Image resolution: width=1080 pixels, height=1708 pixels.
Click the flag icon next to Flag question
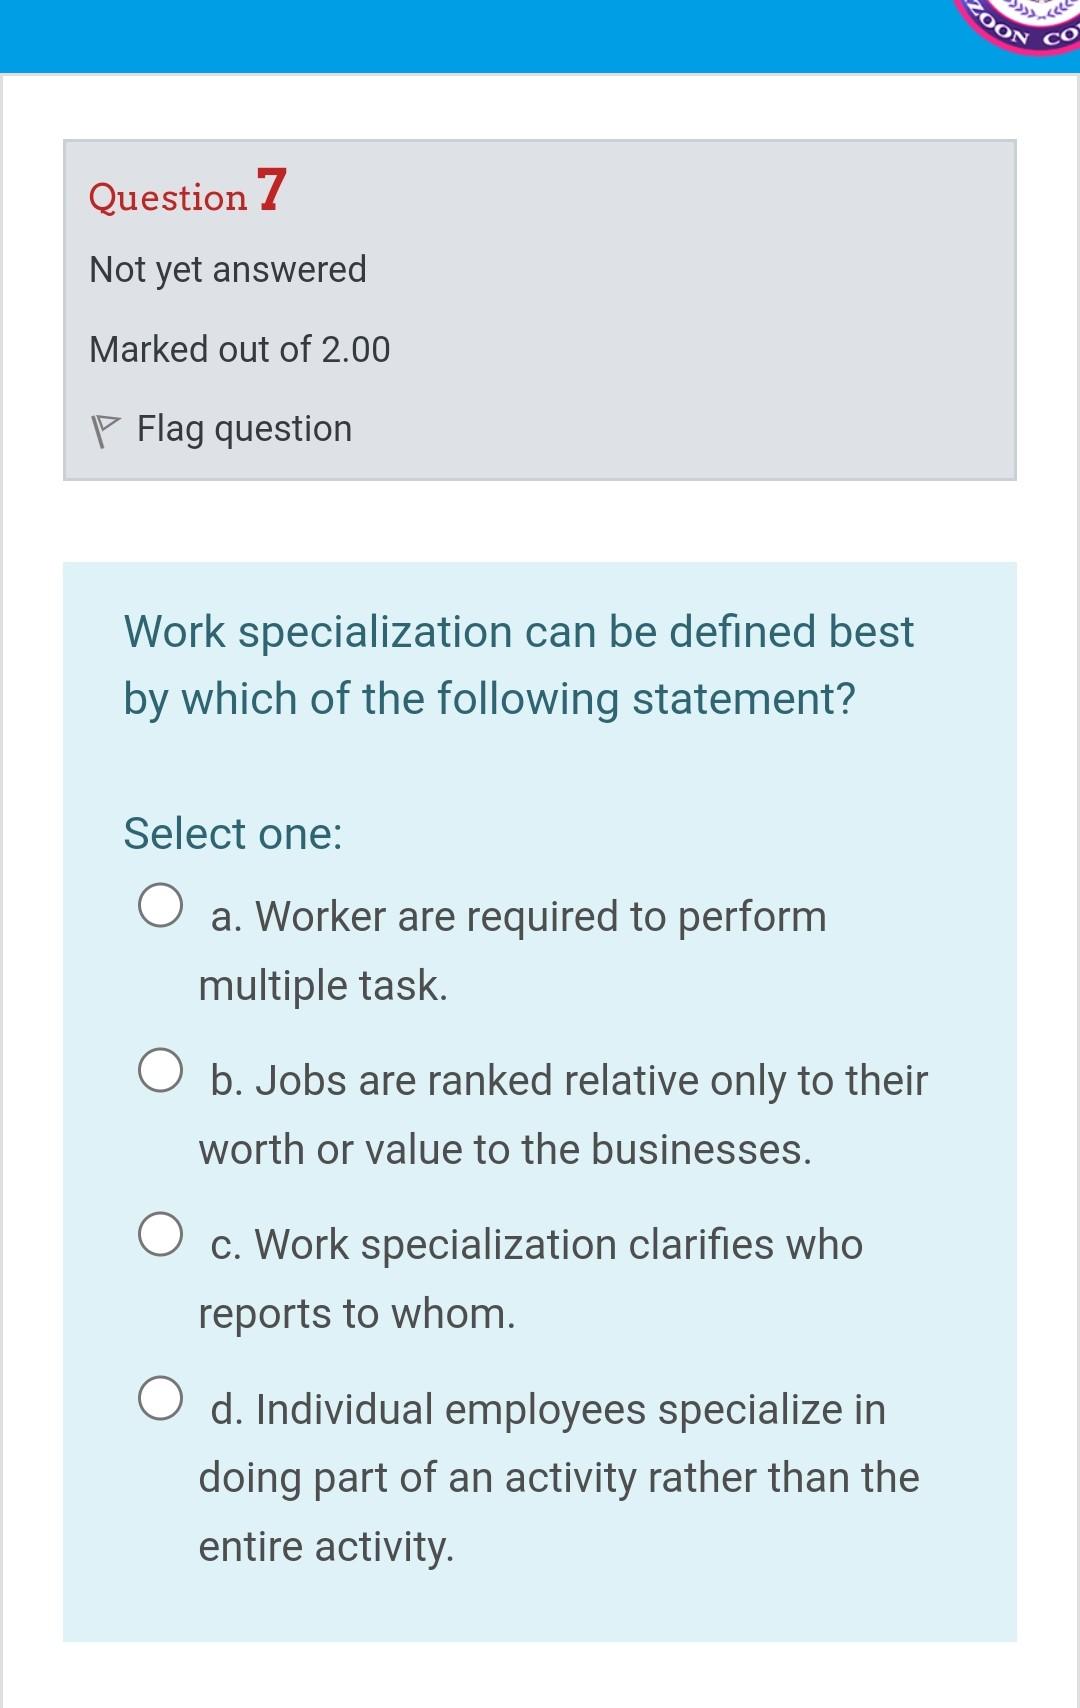click(107, 428)
